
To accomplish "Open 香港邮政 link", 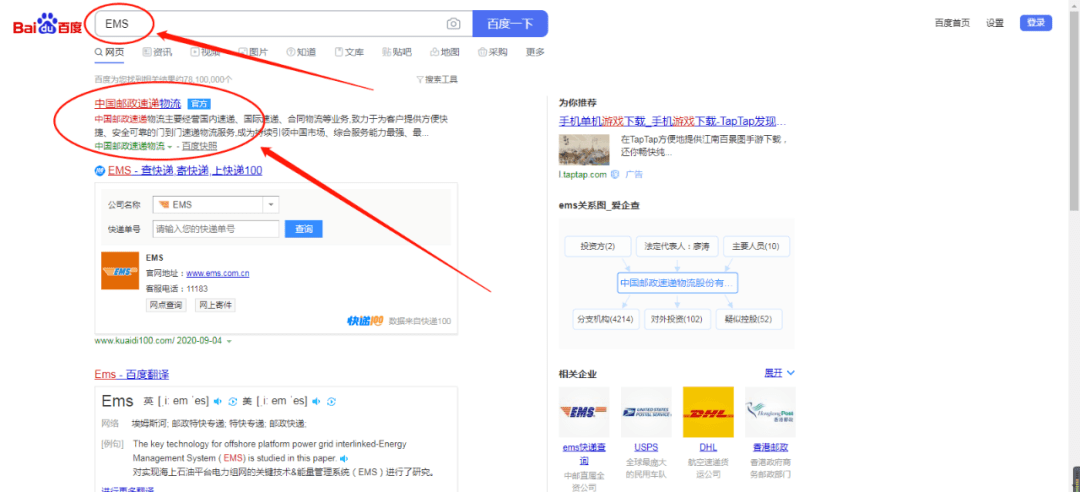I will click(x=770, y=447).
